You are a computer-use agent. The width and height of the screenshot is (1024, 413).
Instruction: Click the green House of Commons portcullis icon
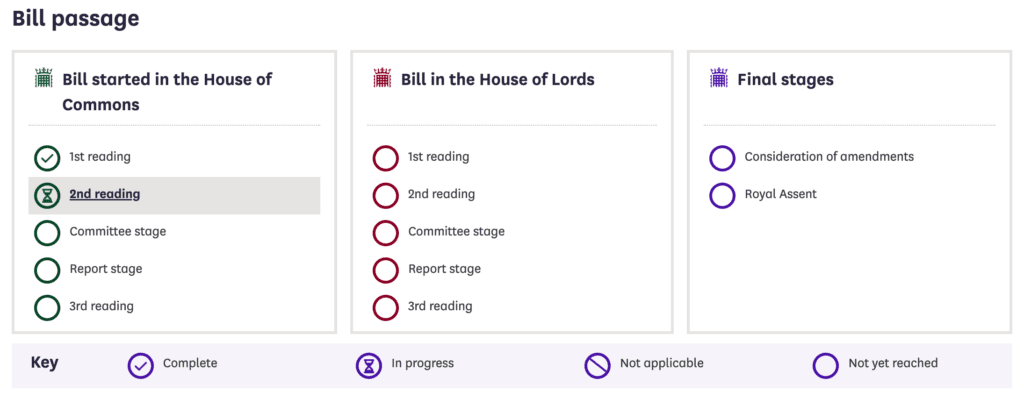click(x=43, y=78)
